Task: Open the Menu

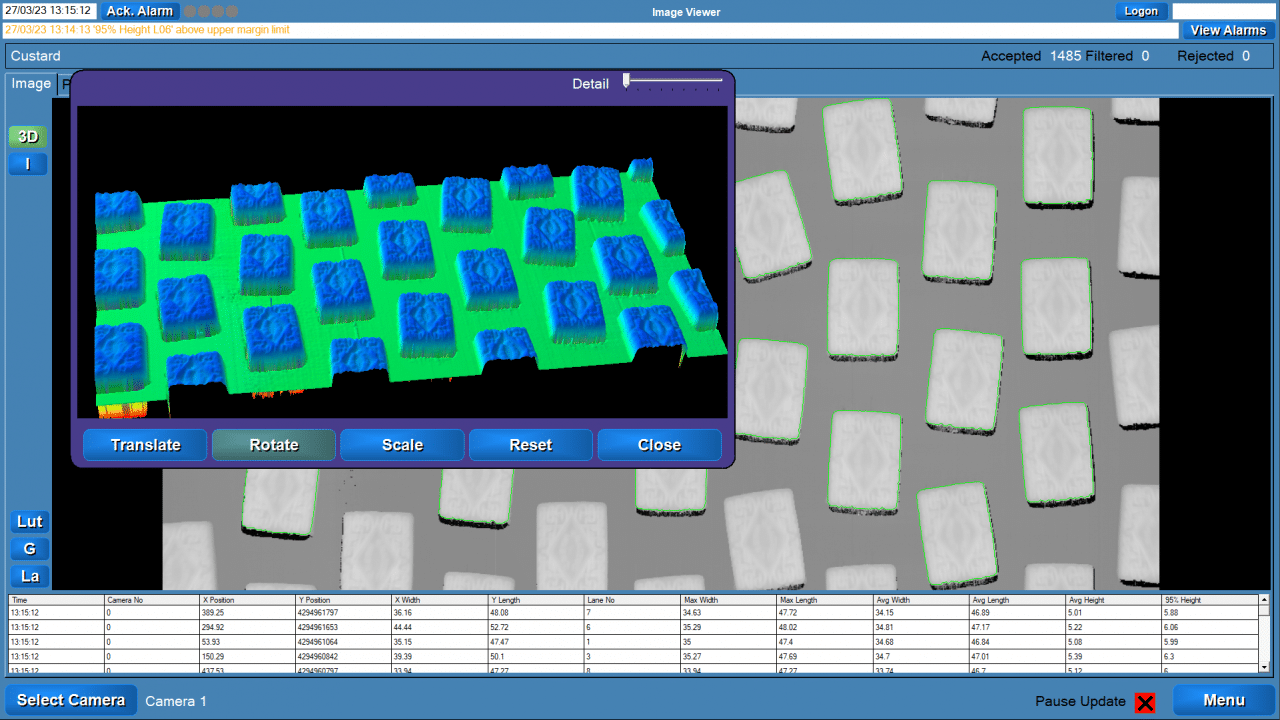Action: pos(1221,700)
